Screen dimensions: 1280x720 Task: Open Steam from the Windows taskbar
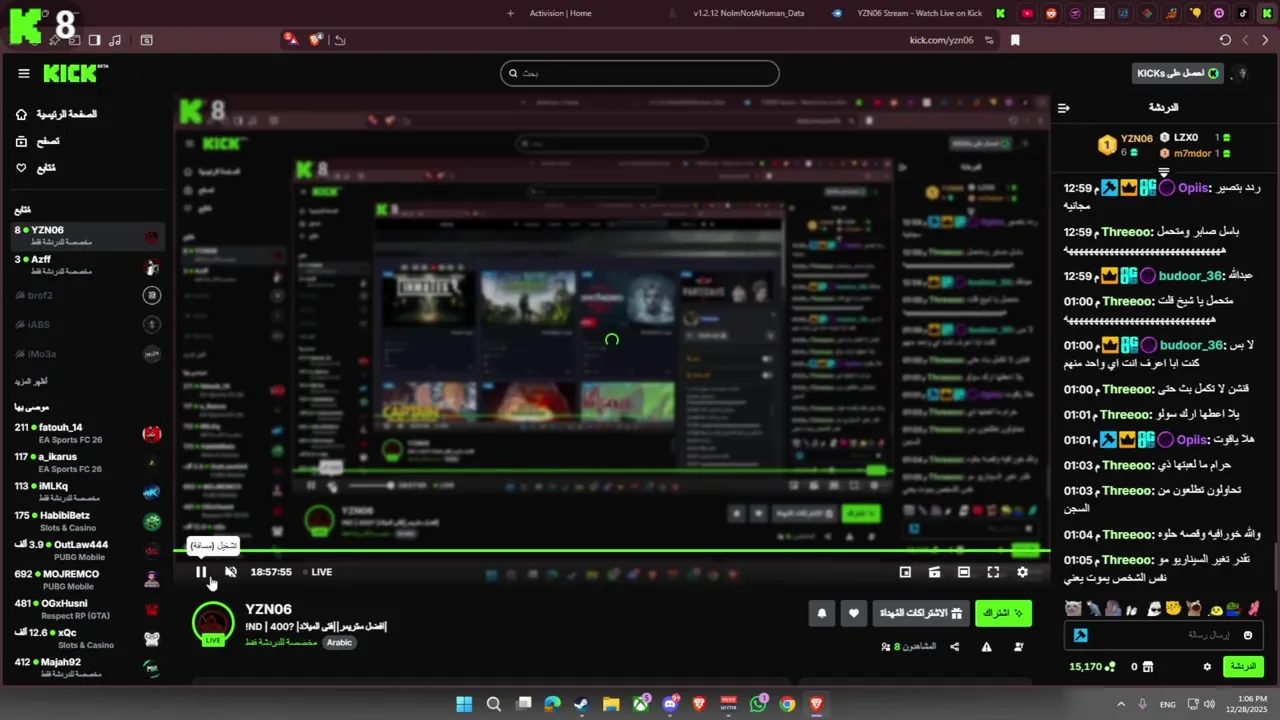[581, 704]
